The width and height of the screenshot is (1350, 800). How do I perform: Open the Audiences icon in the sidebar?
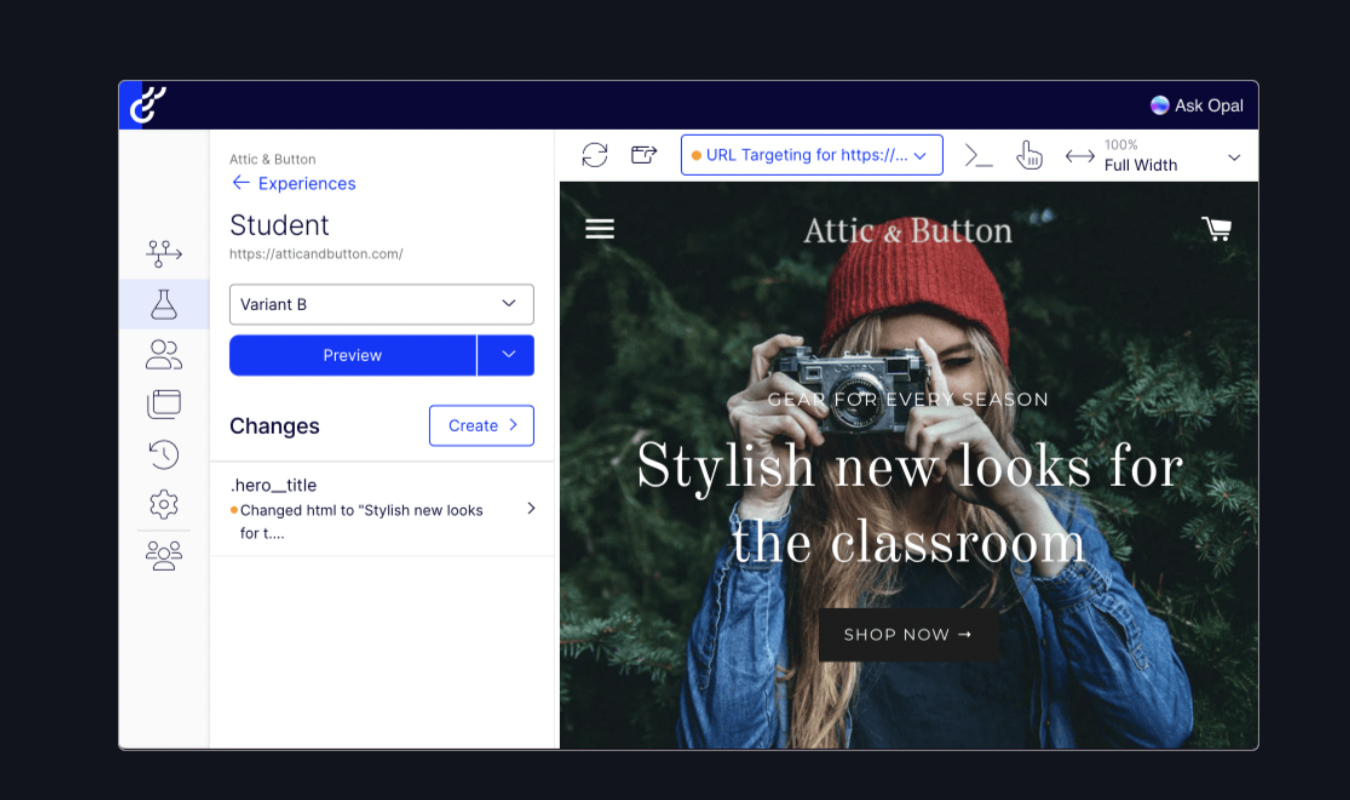164,354
